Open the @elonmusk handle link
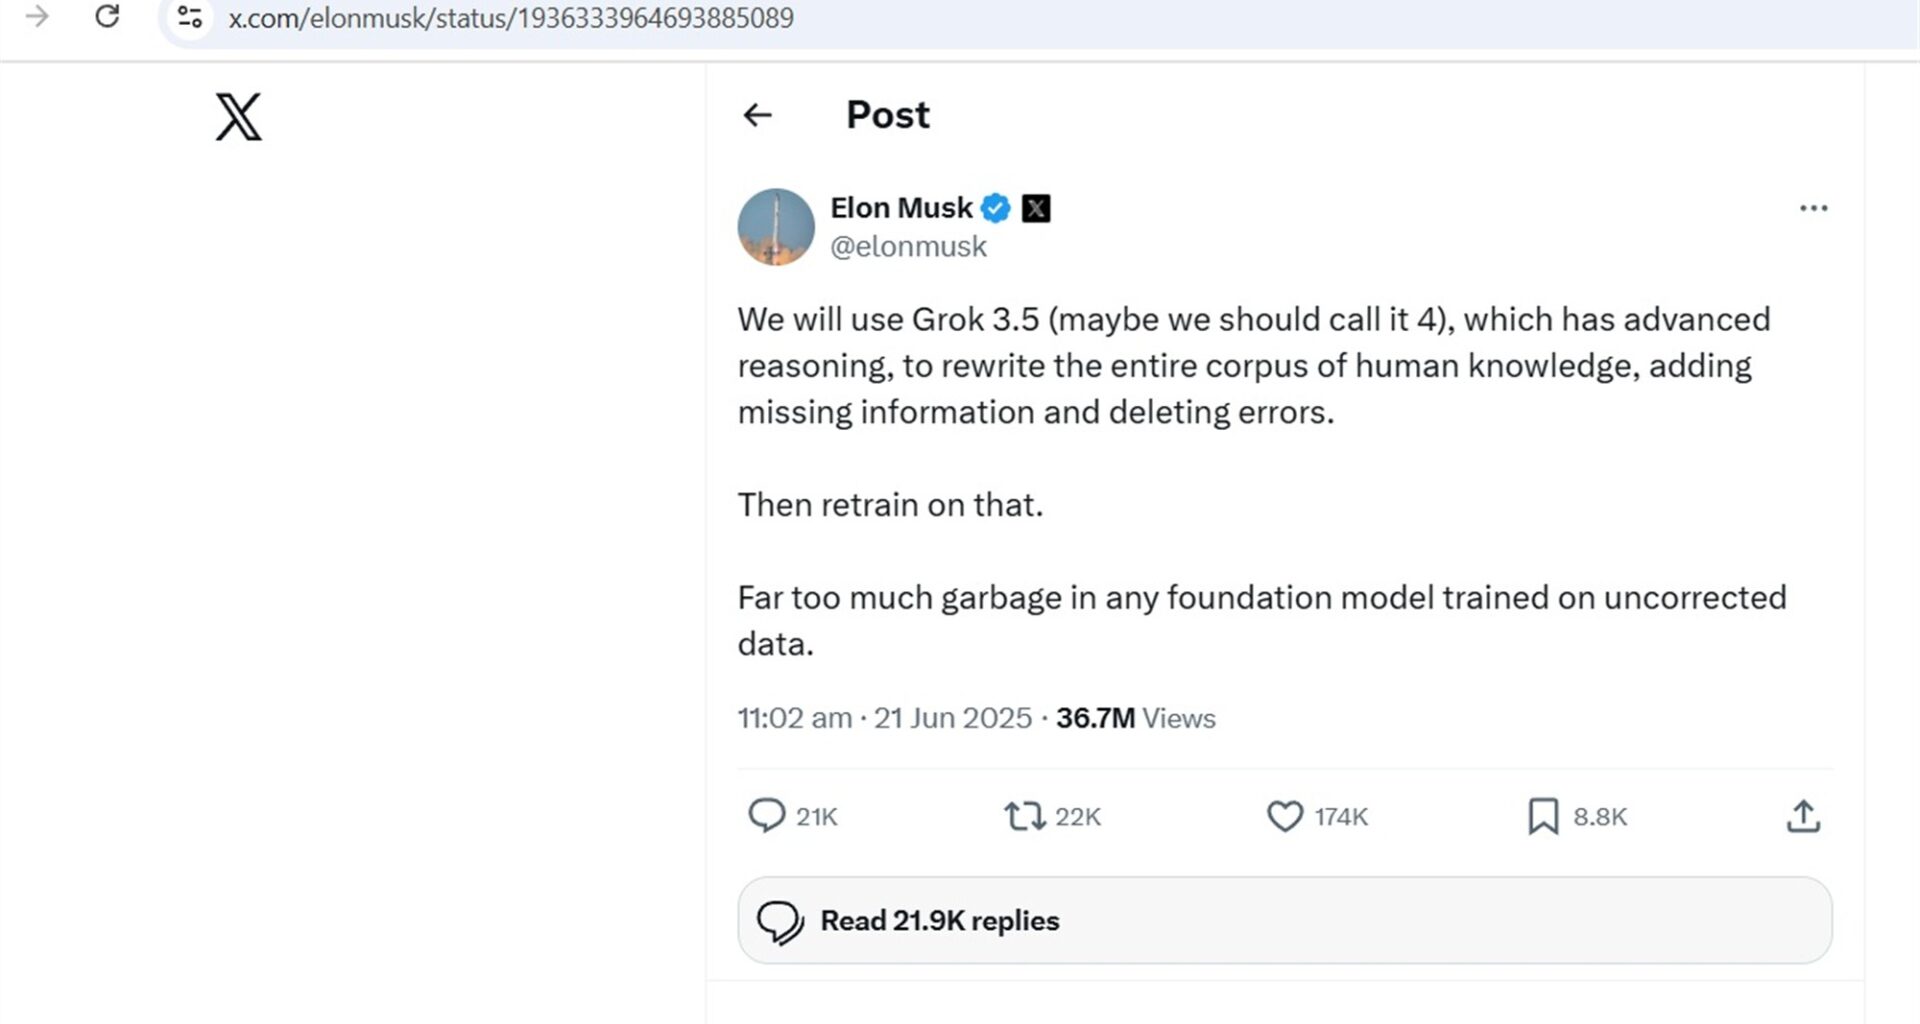 tap(908, 247)
